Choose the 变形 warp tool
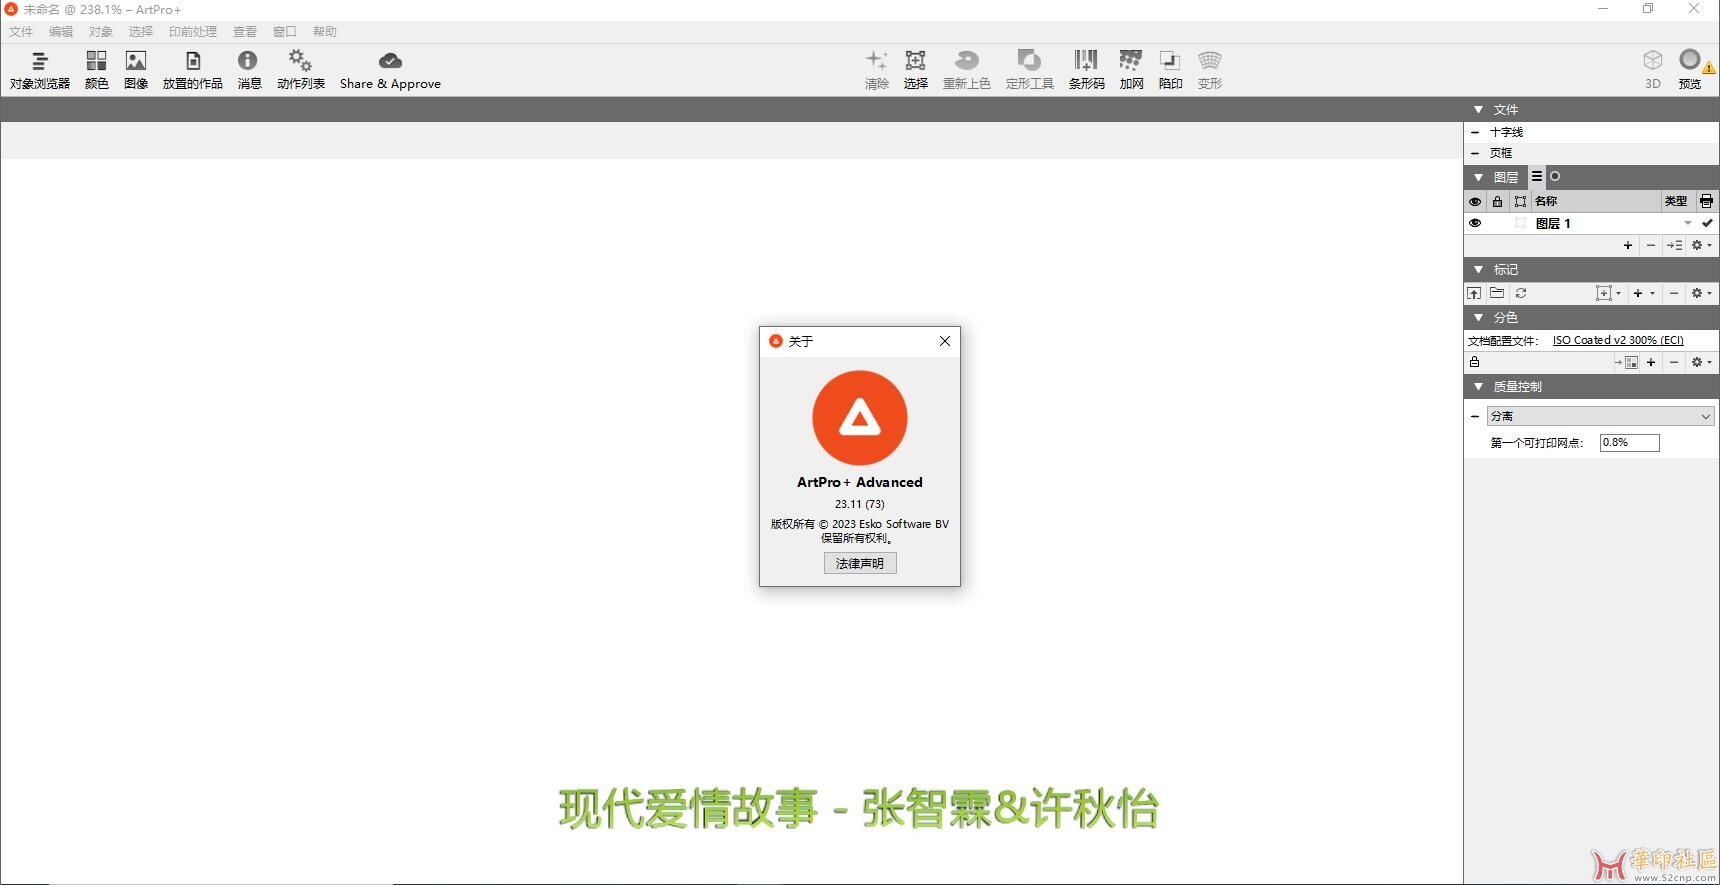1720x885 pixels. pos(1210,70)
